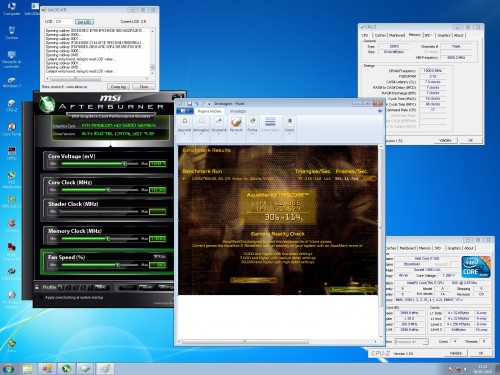Click the volume speaker tray icon
The height and width of the screenshot is (375, 500).
tap(465, 369)
